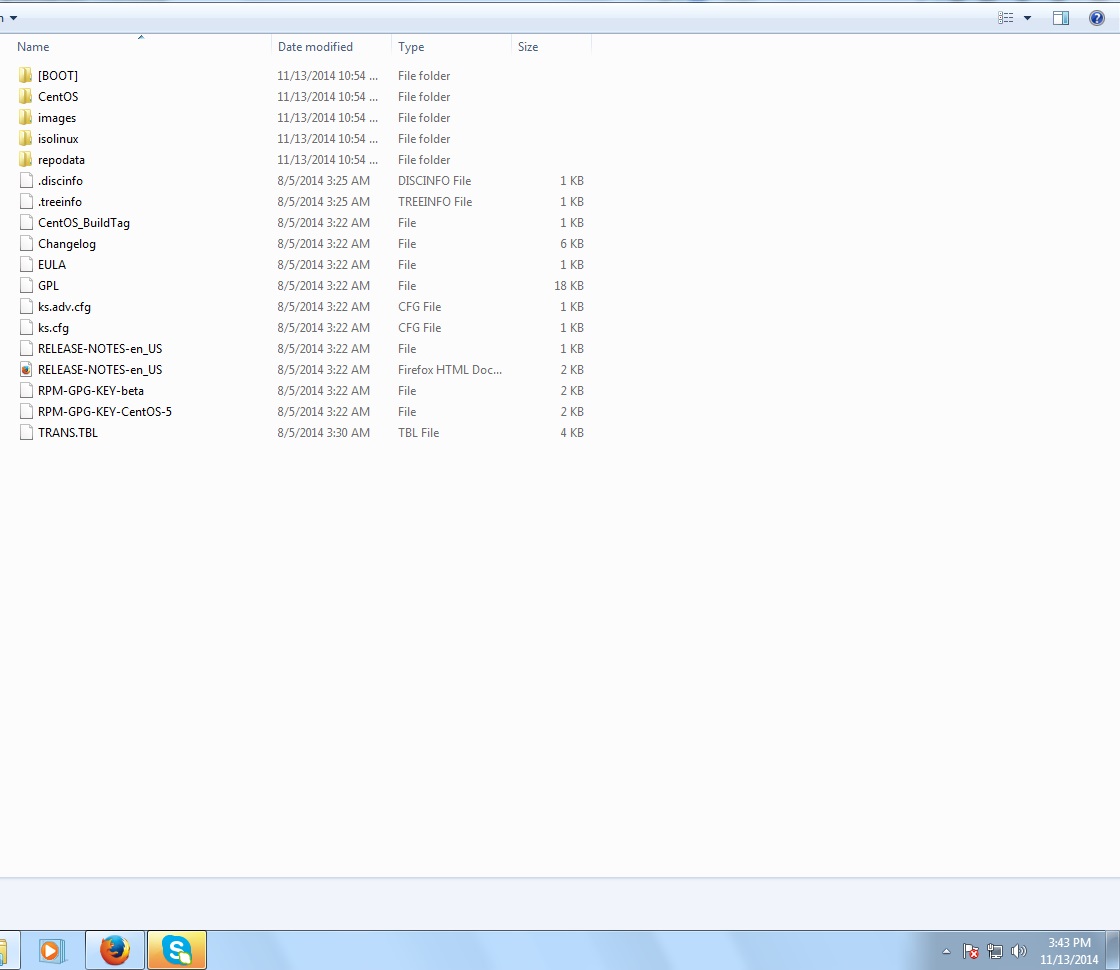
Task: Click the 6 KB size value
Action: click(x=571, y=244)
